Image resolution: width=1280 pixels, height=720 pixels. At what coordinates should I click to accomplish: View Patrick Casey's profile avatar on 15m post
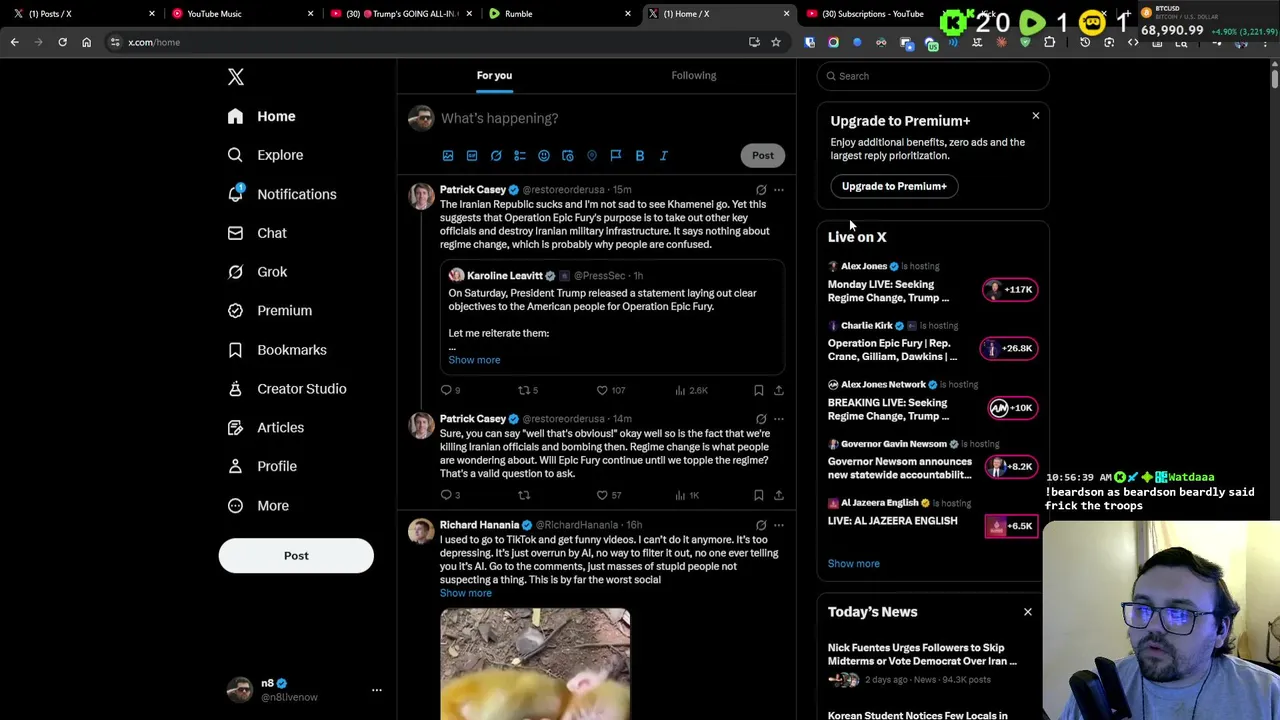tap(421, 196)
